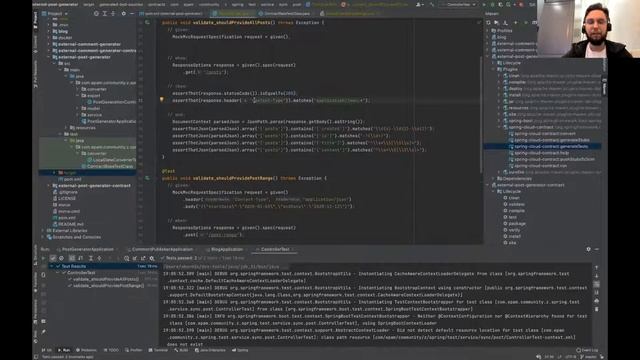Click the yellow intention lightbulb in editor

tap(162, 100)
